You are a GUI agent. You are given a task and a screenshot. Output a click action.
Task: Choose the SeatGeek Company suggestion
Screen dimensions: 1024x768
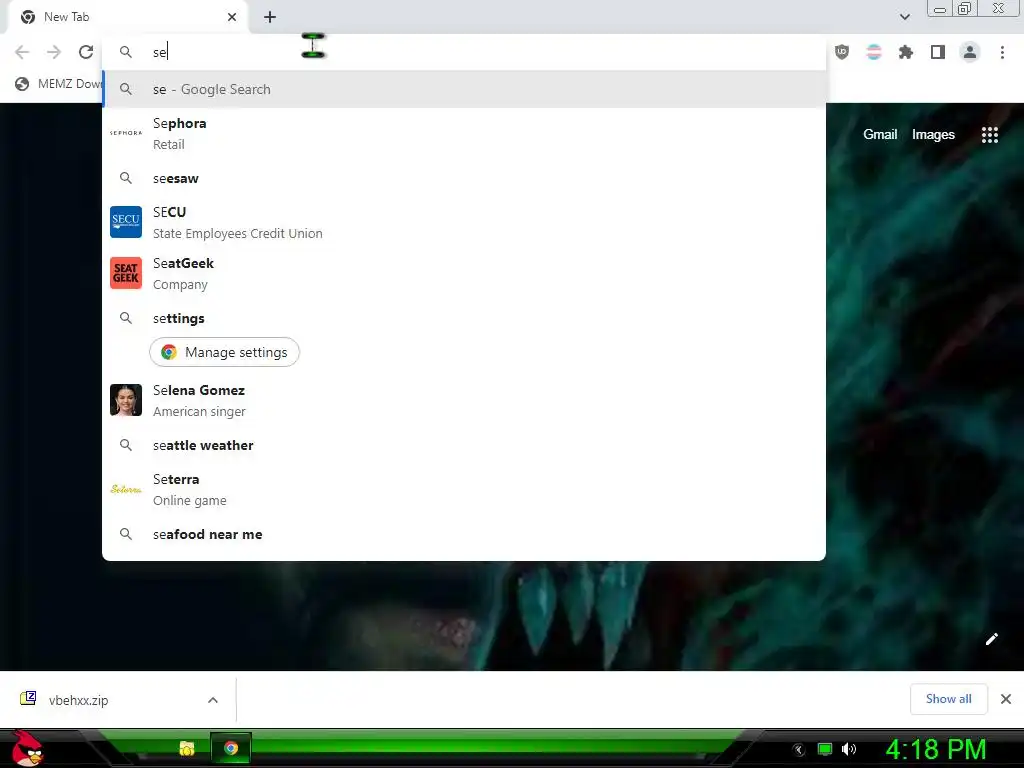(464, 273)
